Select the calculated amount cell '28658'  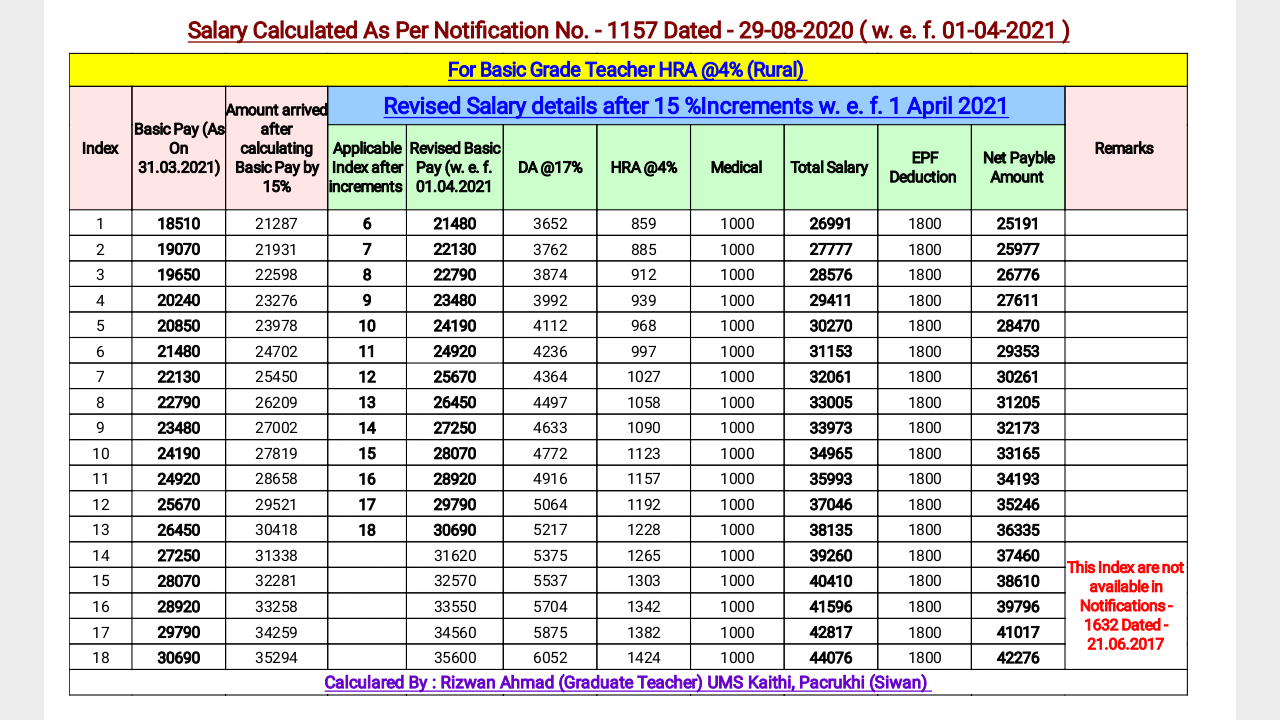(276, 479)
